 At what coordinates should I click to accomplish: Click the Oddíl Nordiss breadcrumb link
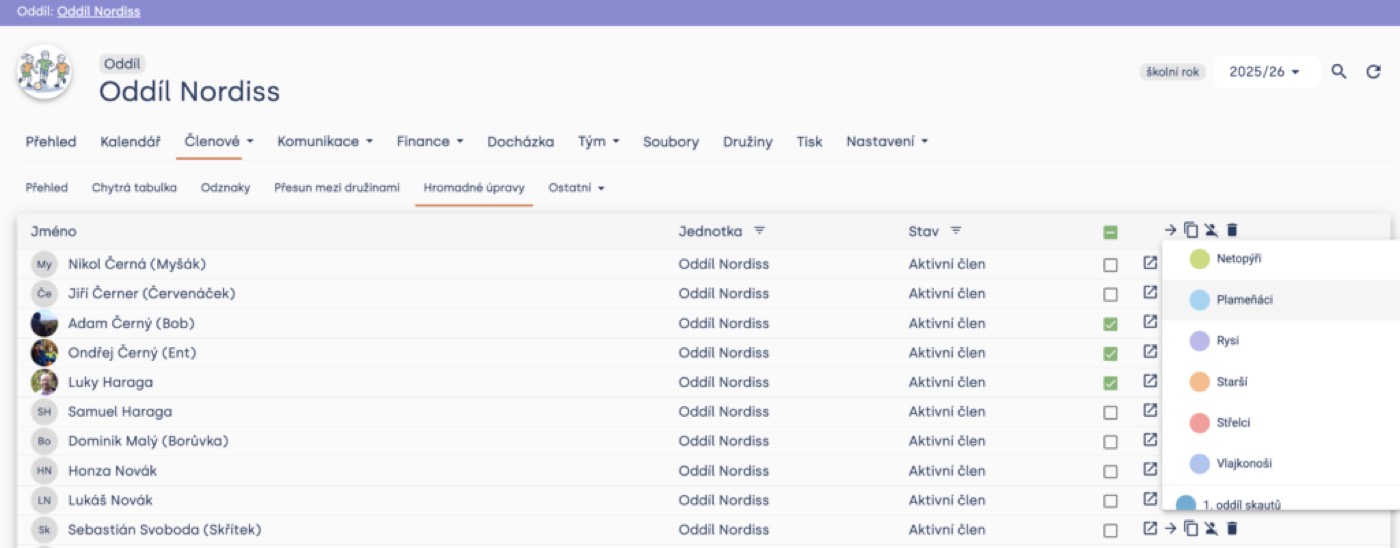coord(99,12)
